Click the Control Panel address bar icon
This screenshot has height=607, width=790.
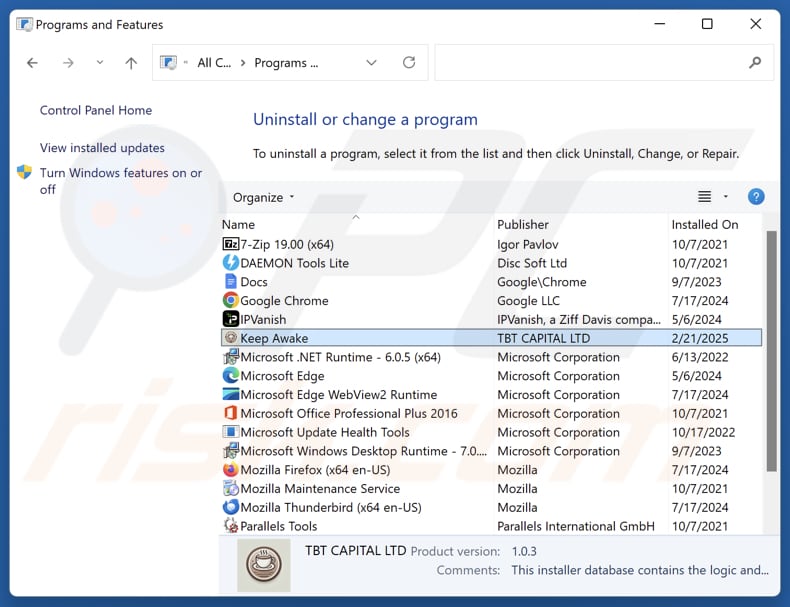(168, 62)
